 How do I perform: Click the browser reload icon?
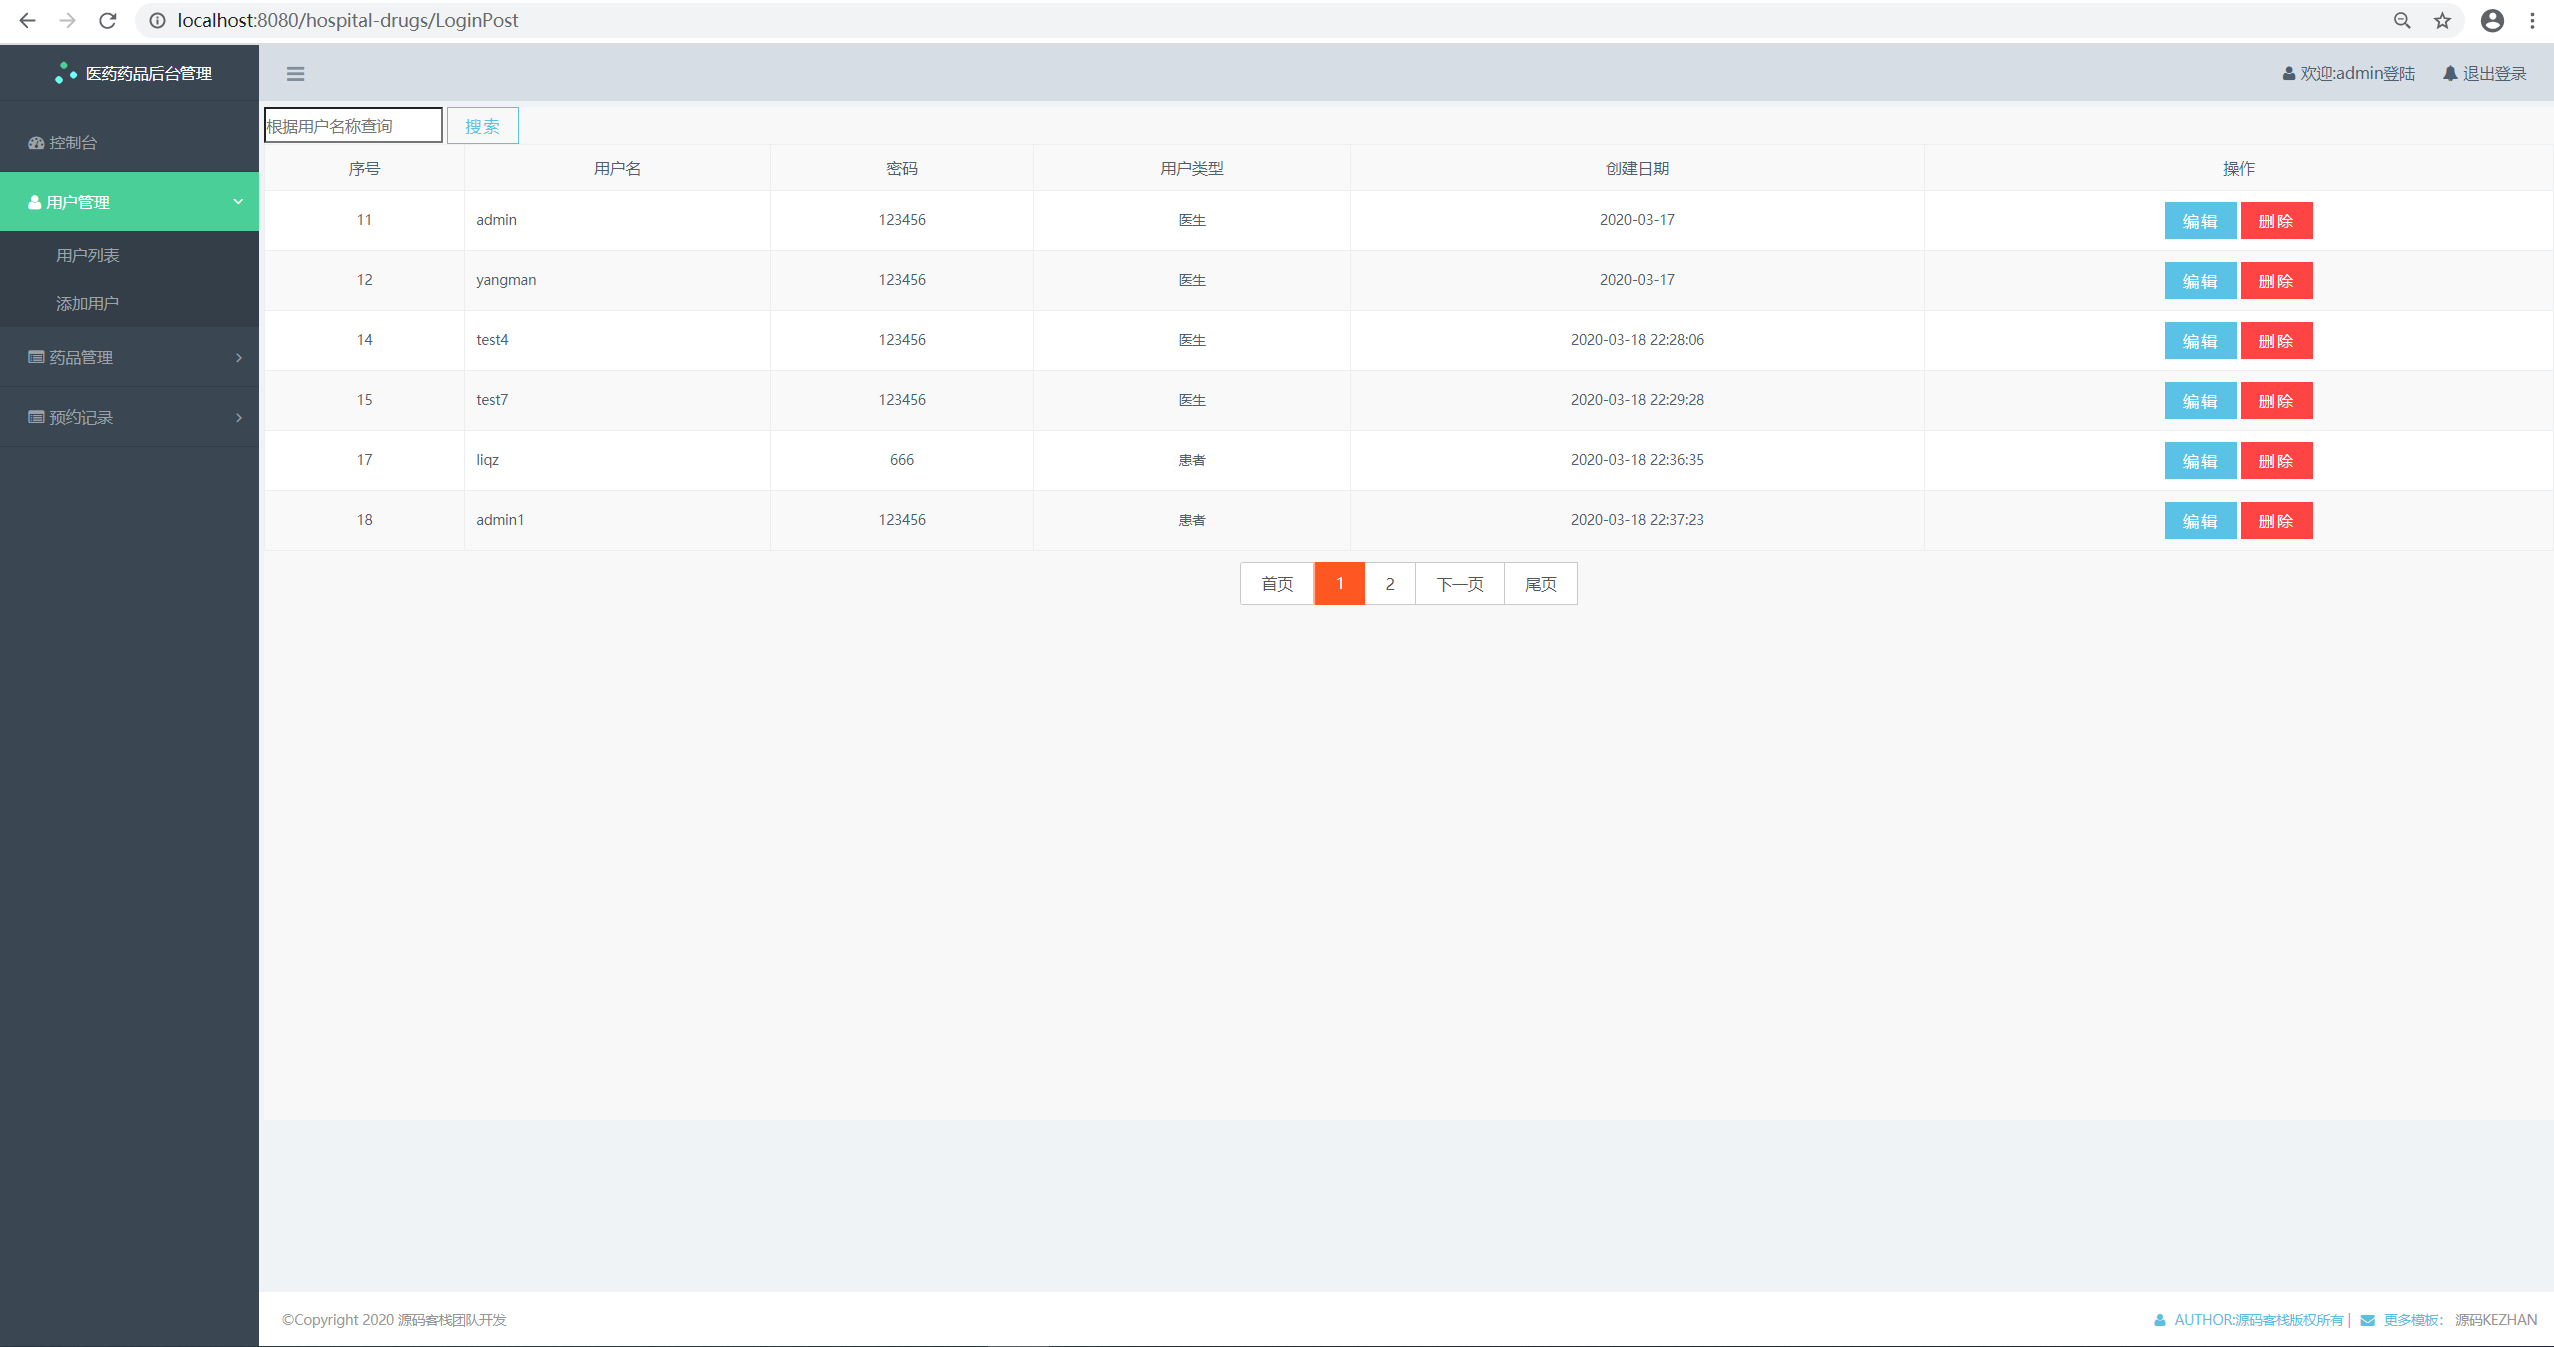click(108, 20)
